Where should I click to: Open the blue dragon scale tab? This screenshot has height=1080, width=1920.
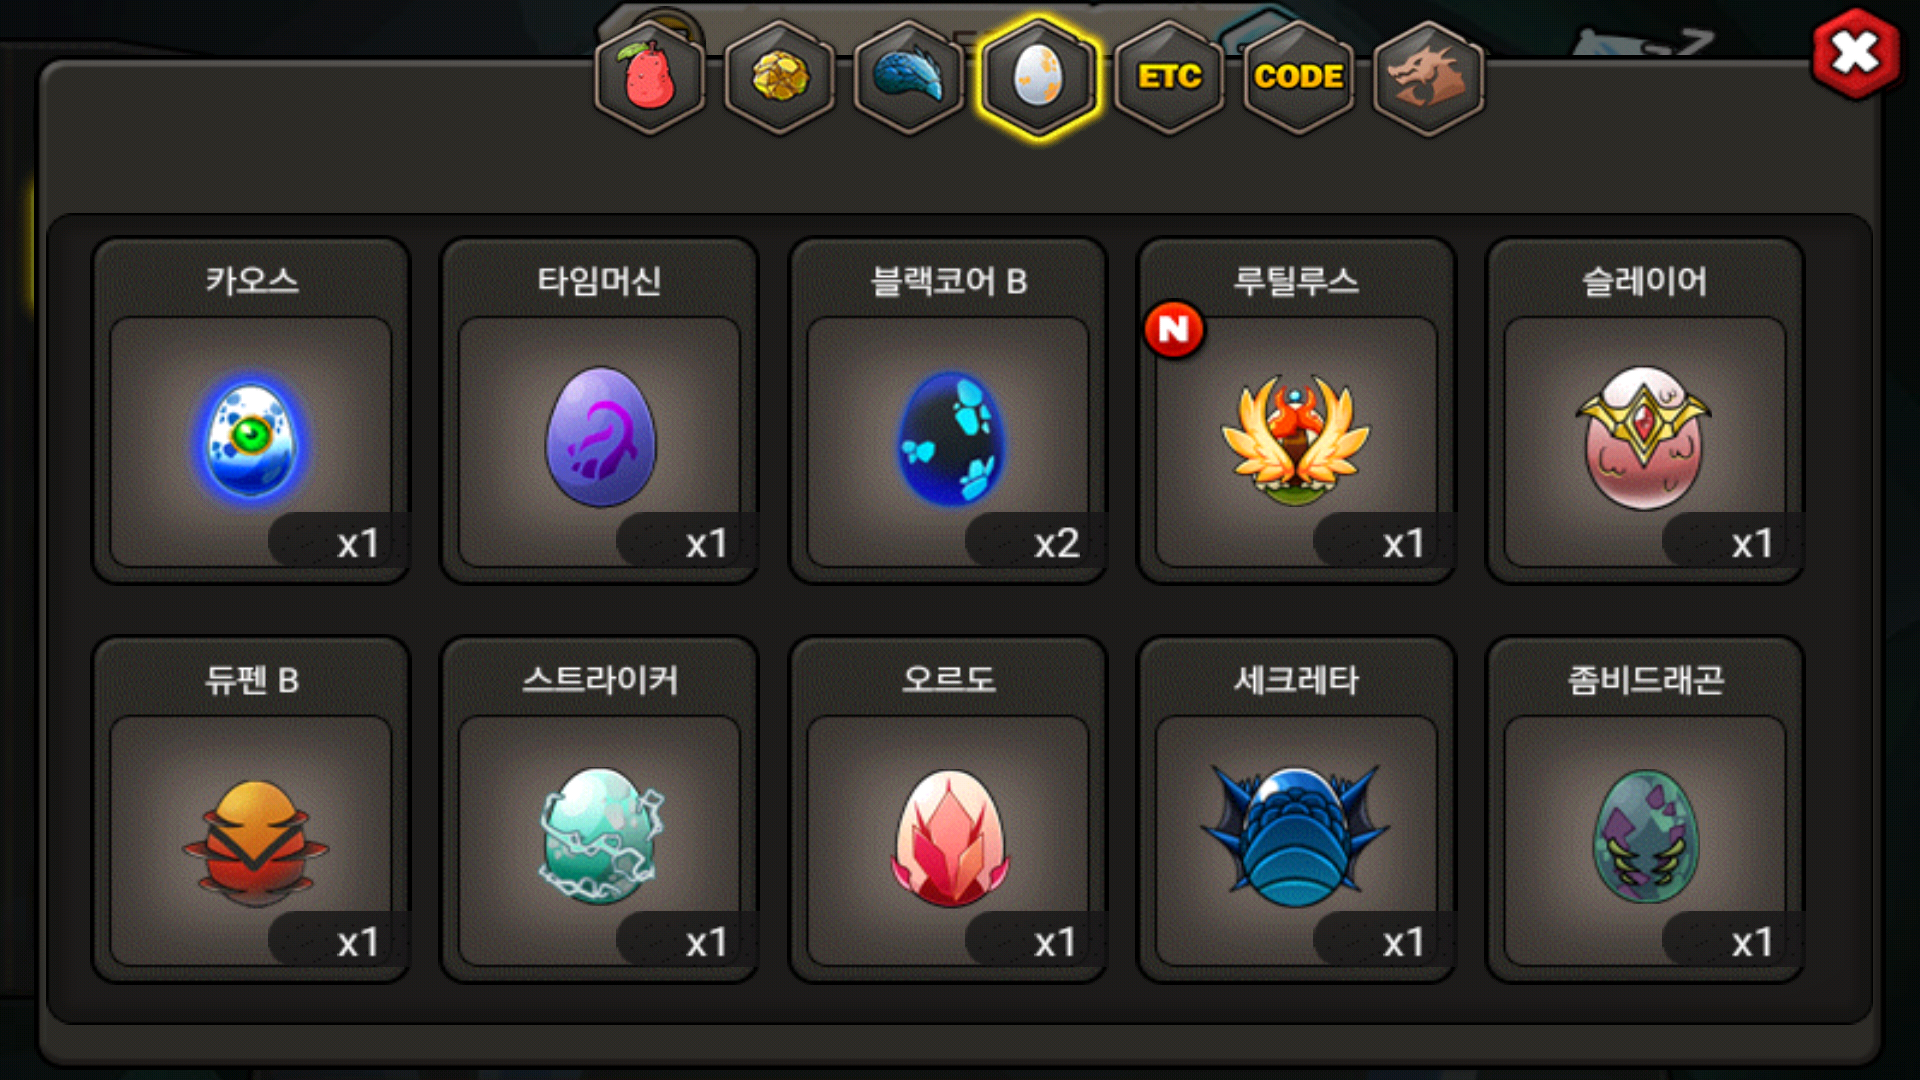click(x=909, y=77)
